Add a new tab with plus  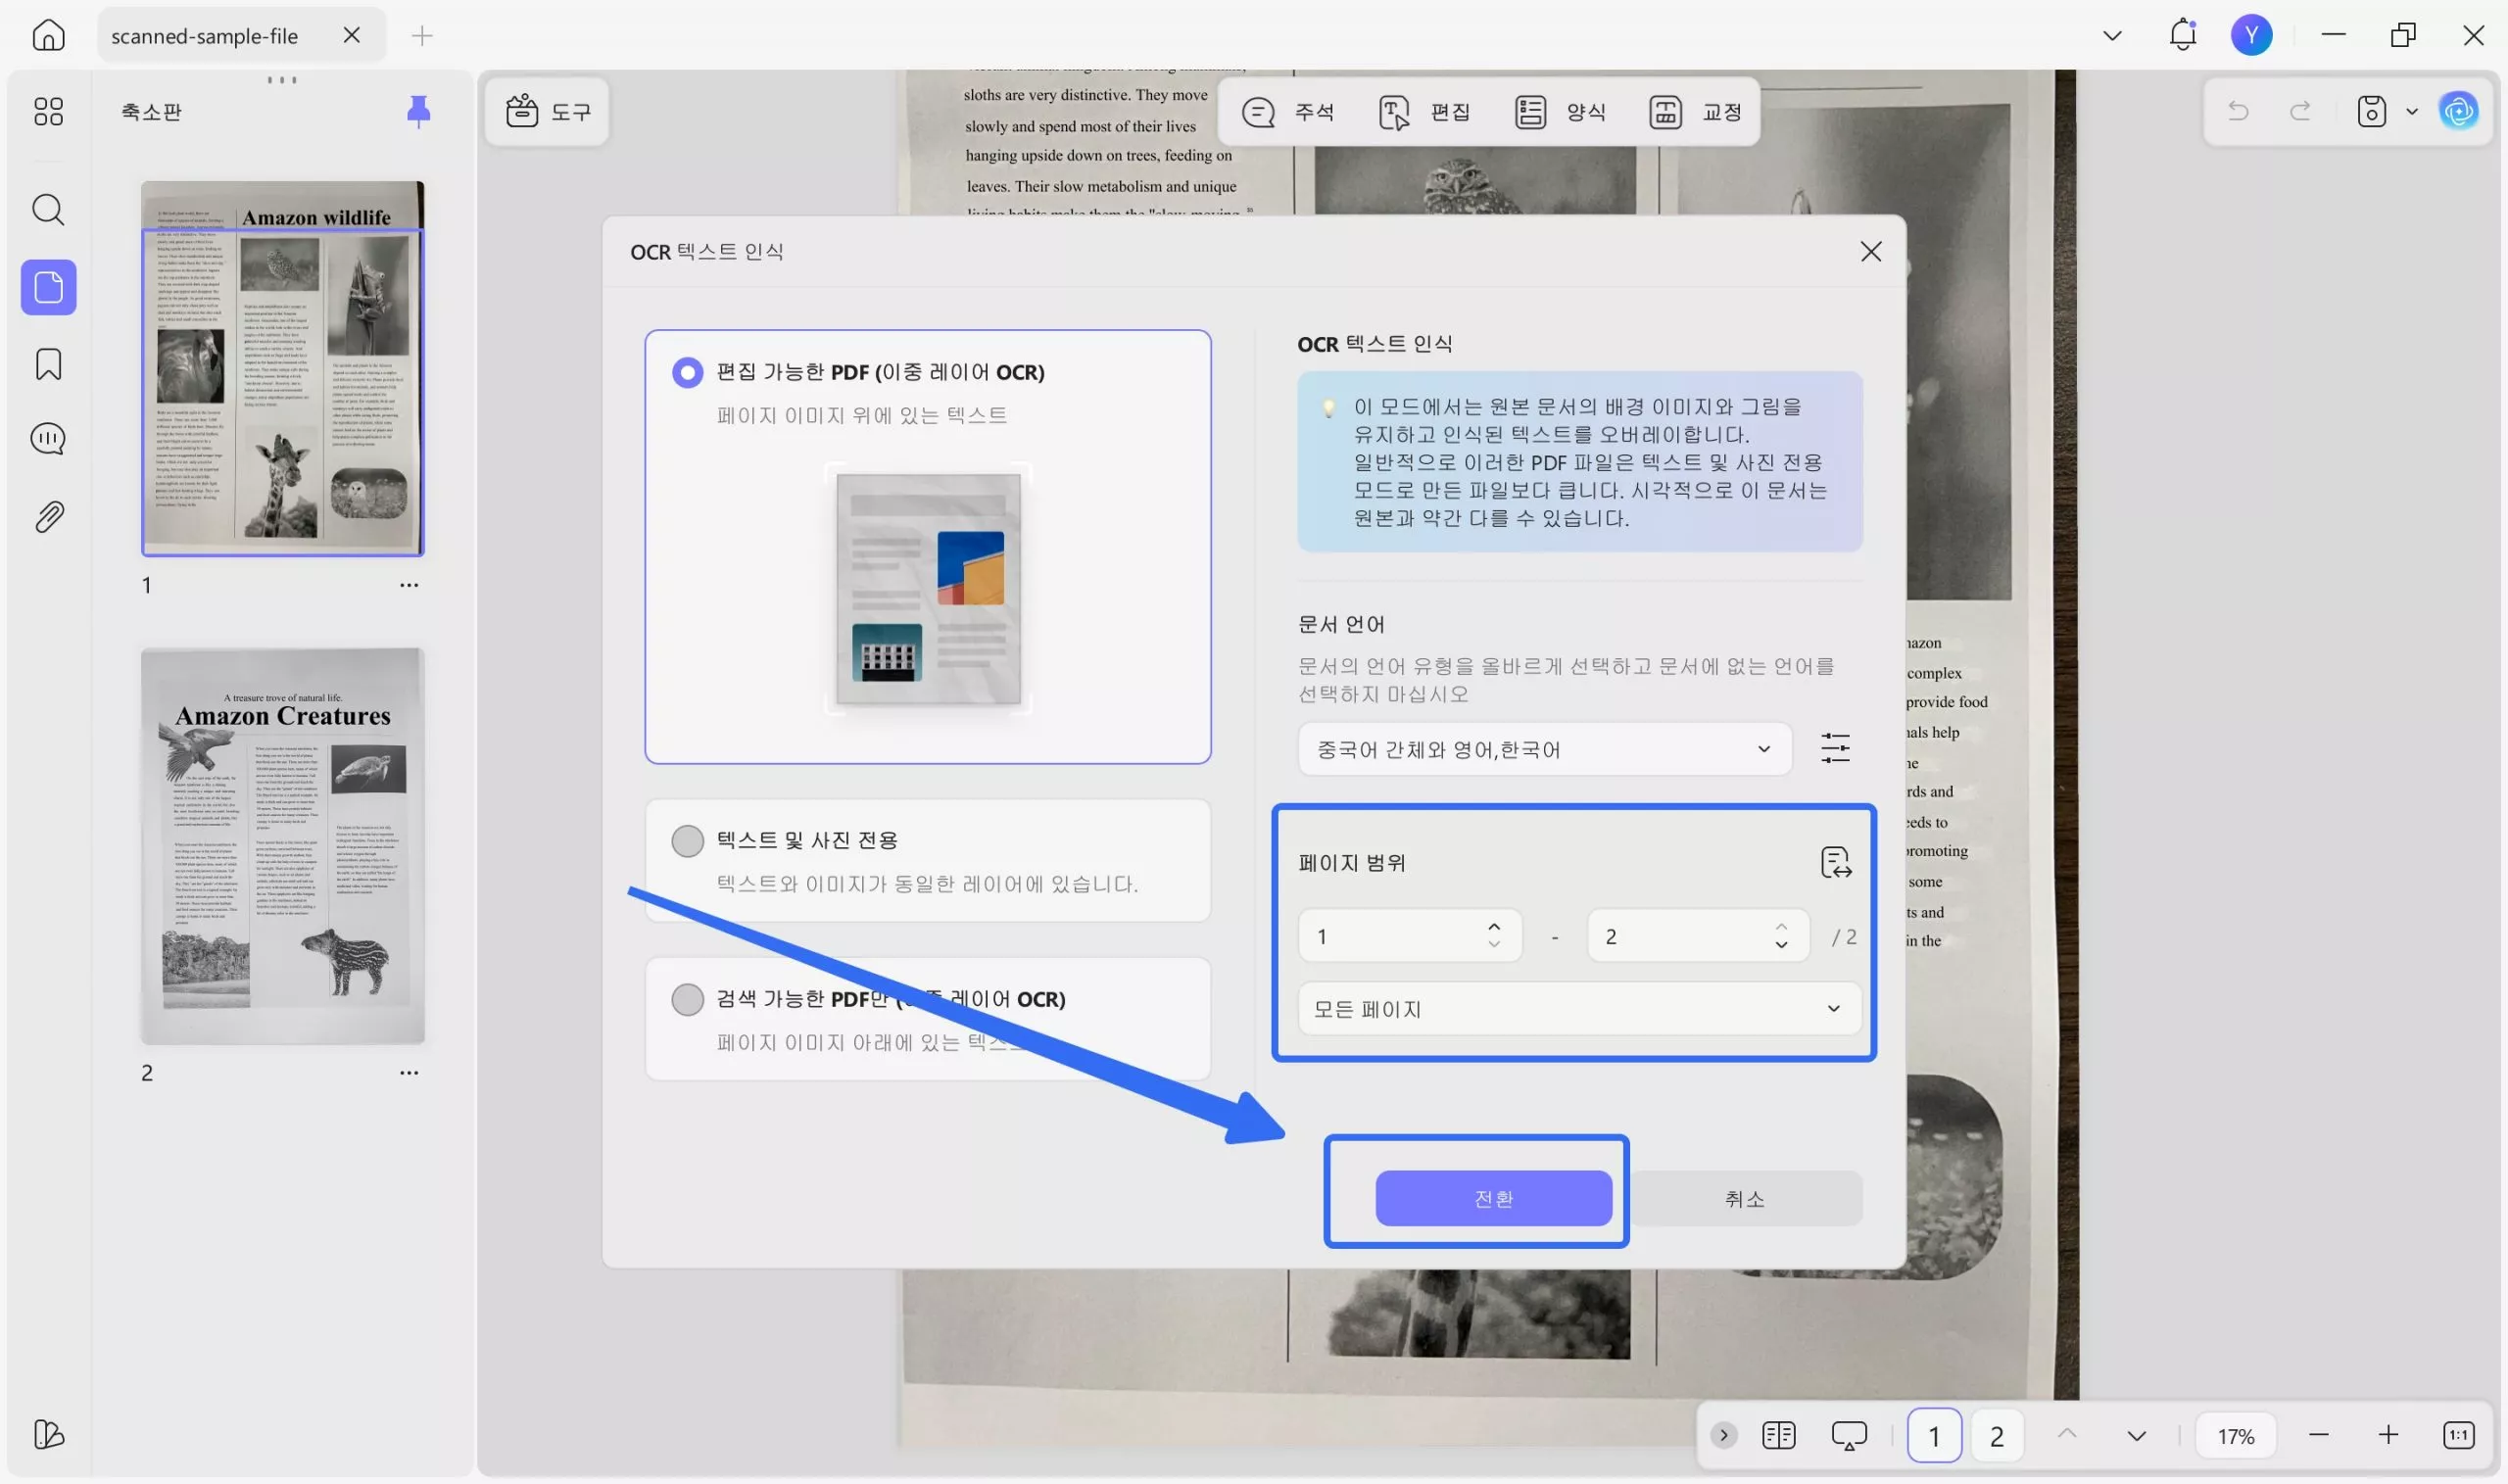click(x=422, y=36)
